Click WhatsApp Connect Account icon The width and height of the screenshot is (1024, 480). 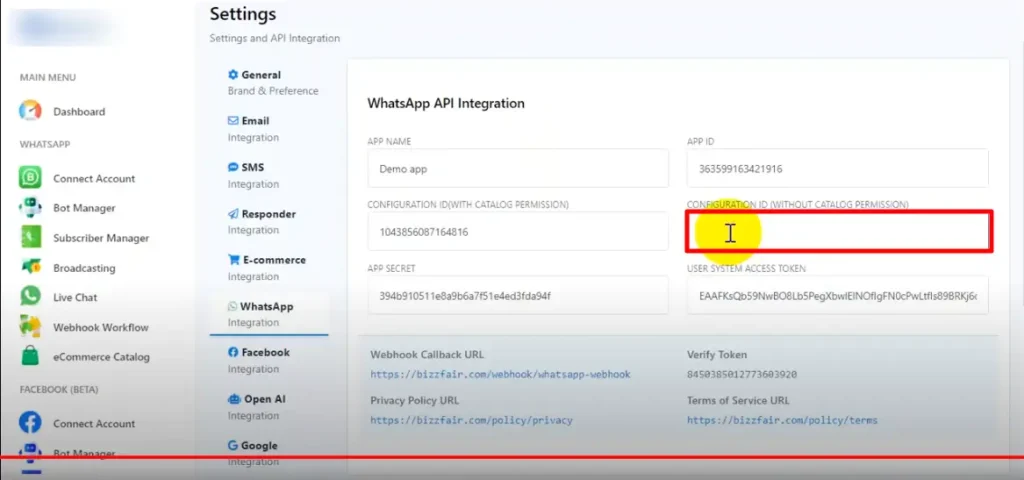pyautogui.click(x=31, y=178)
